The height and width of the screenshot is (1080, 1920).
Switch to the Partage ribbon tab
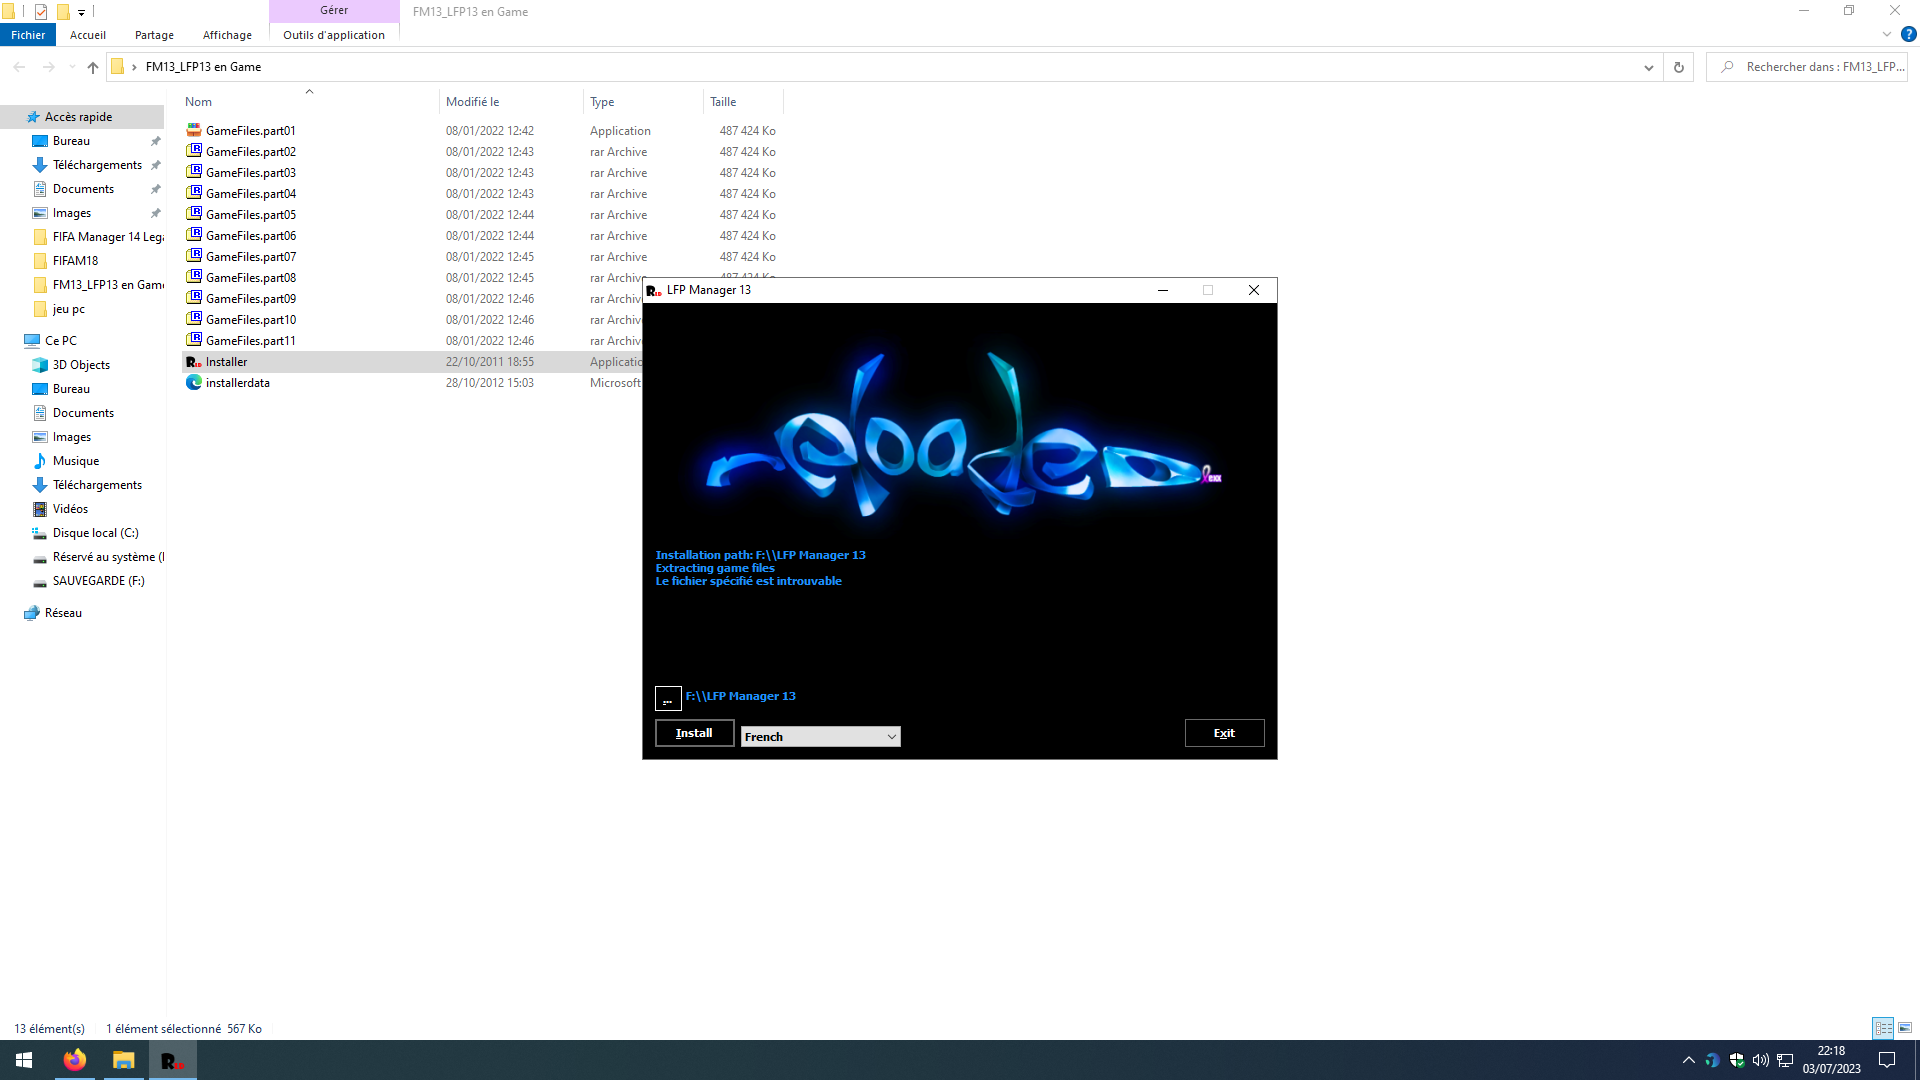(x=154, y=35)
